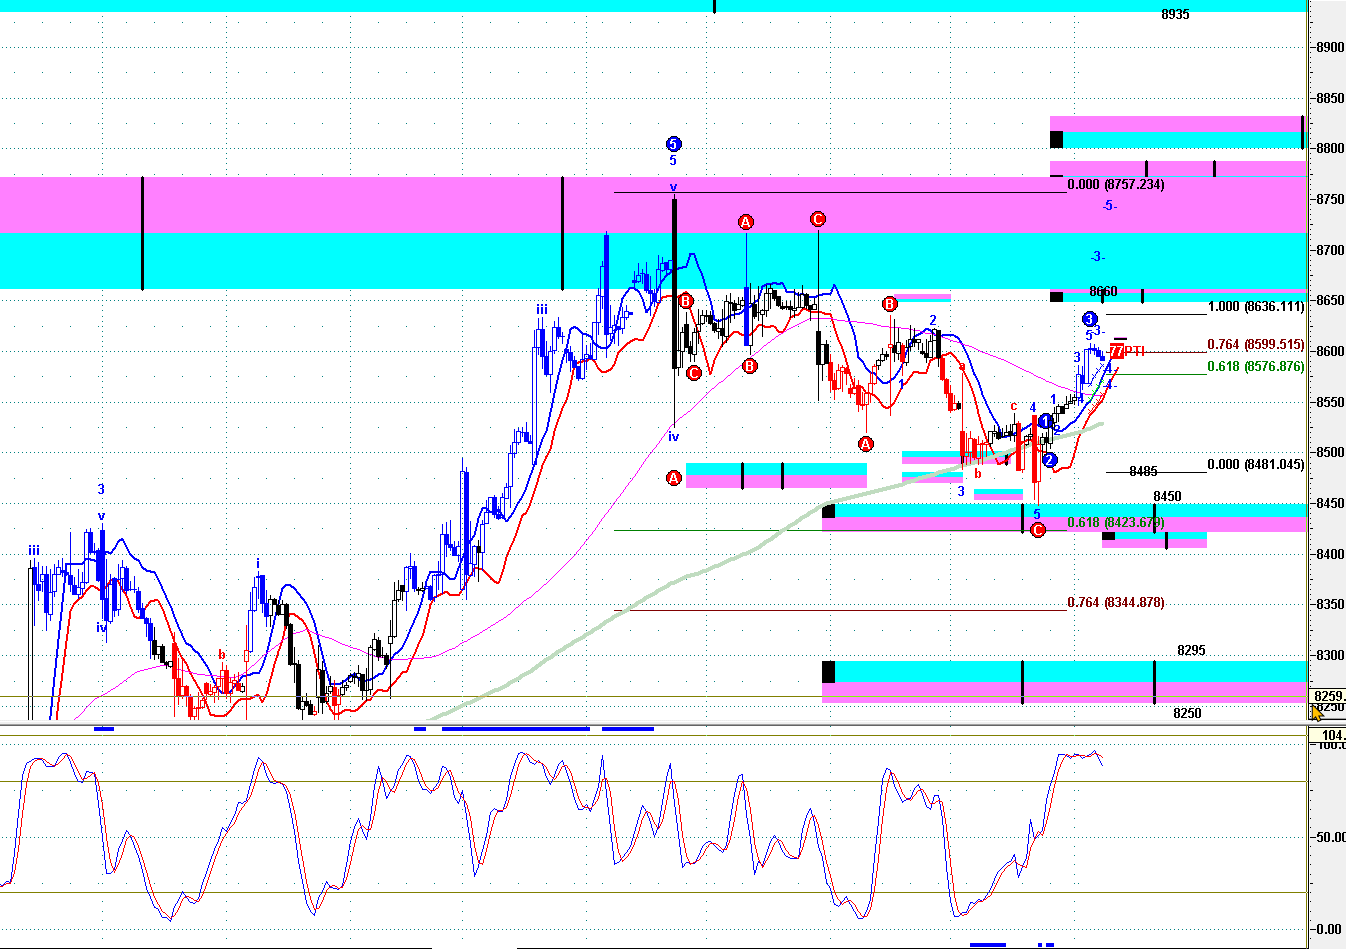Select the 0.764 (8344.878) retracement label

[x=1116, y=603]
